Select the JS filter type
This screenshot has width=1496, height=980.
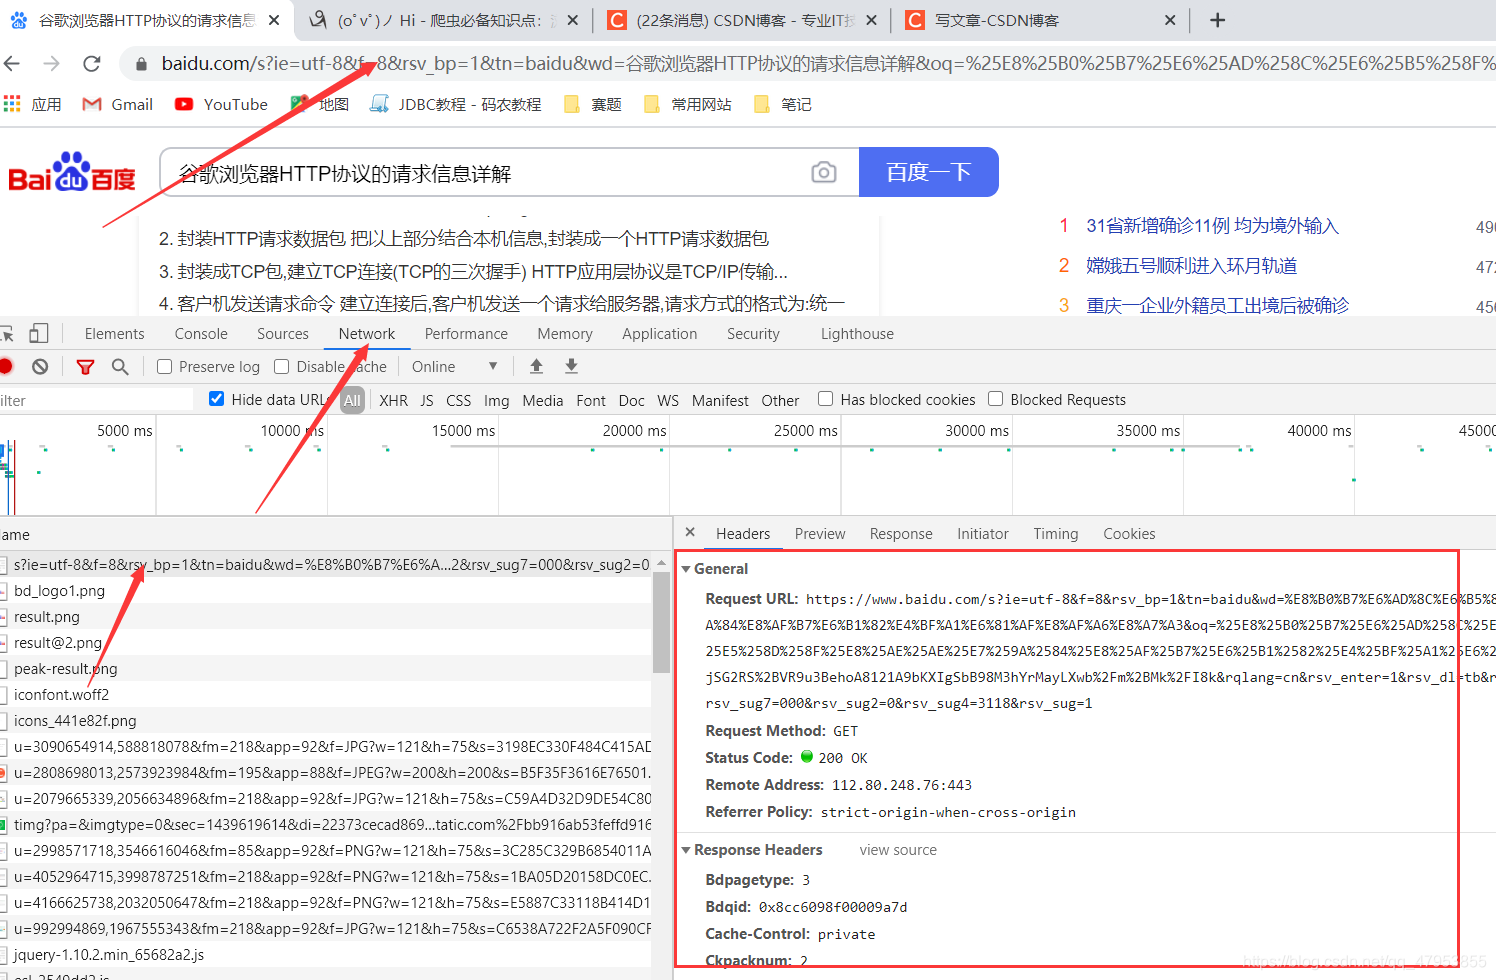point(427,400)
